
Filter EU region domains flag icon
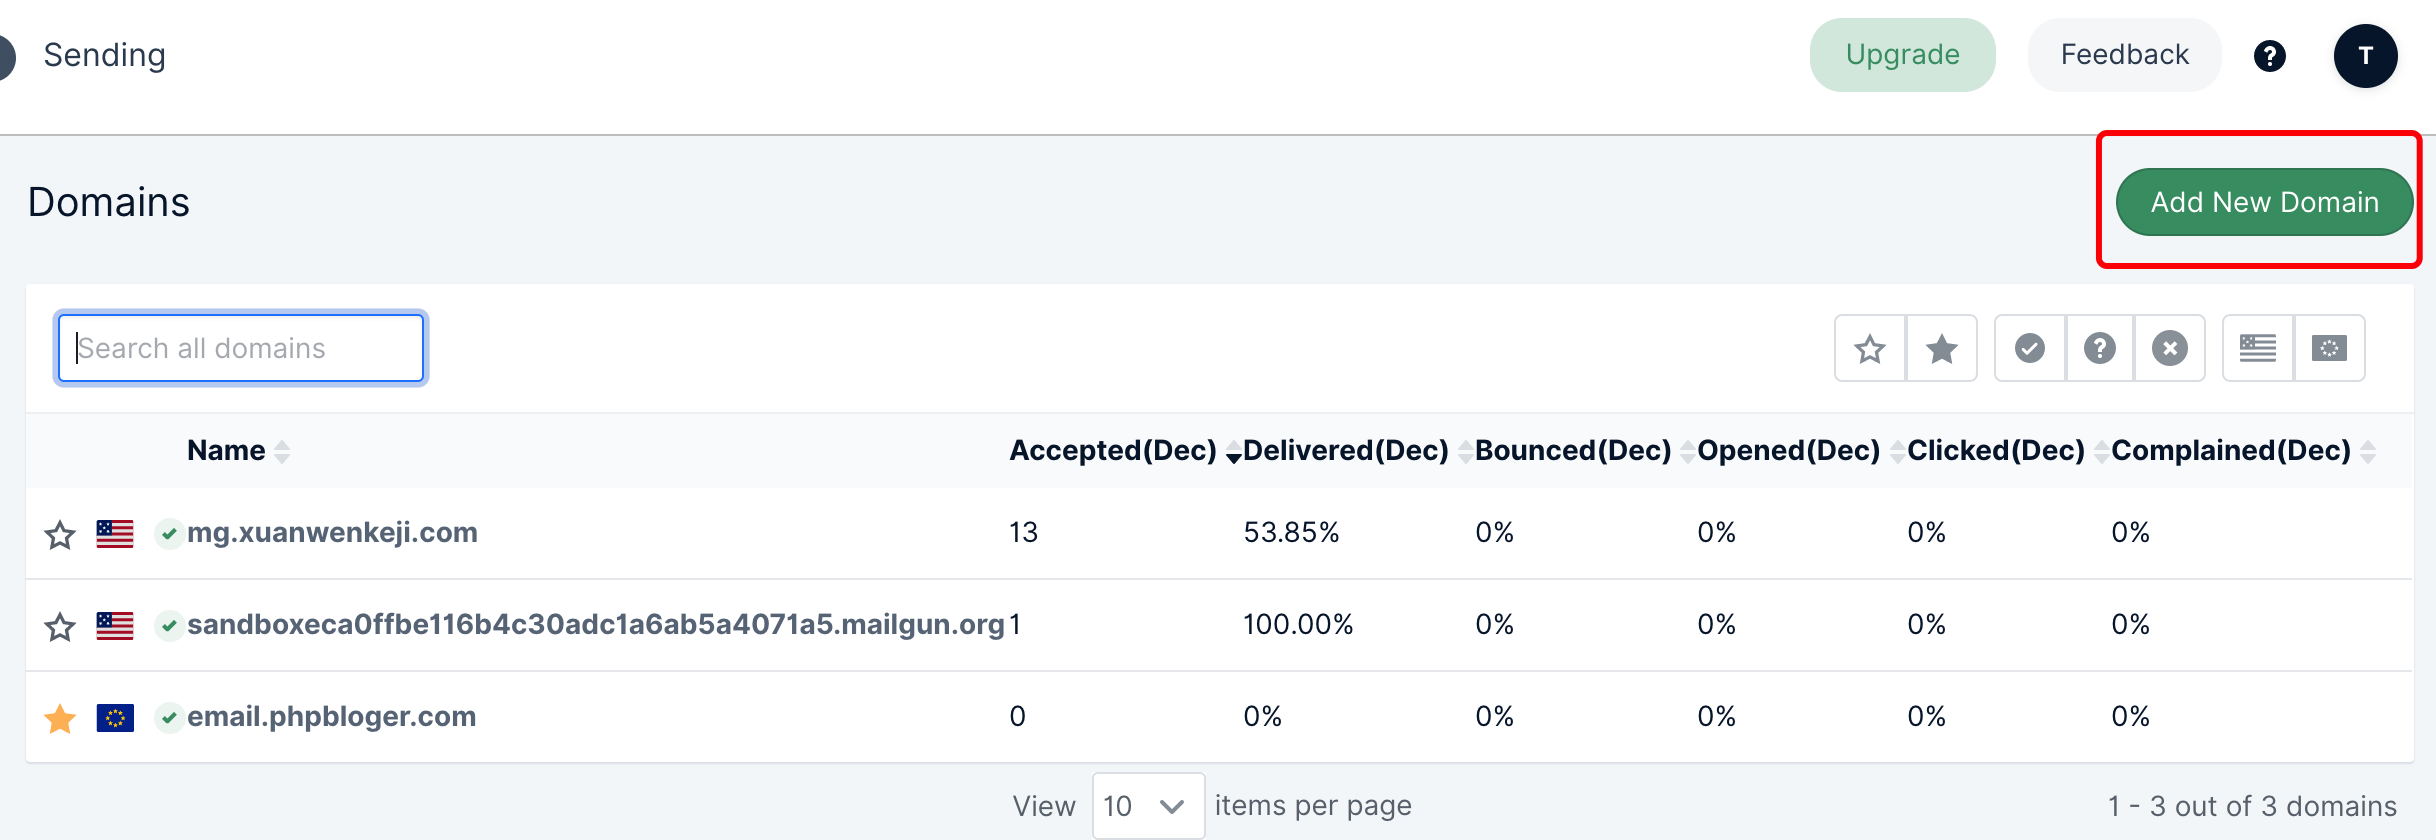click(2329, 349)
